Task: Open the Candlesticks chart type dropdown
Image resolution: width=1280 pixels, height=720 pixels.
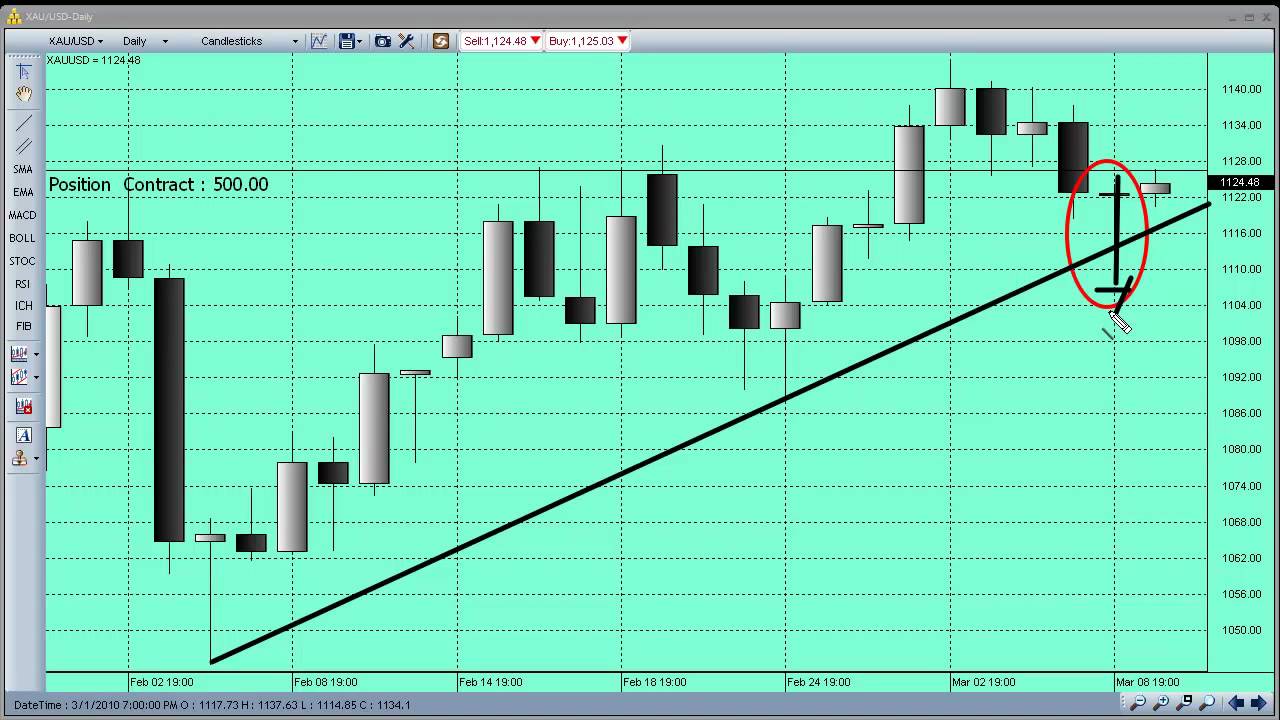Action: [x=249, y=41]
